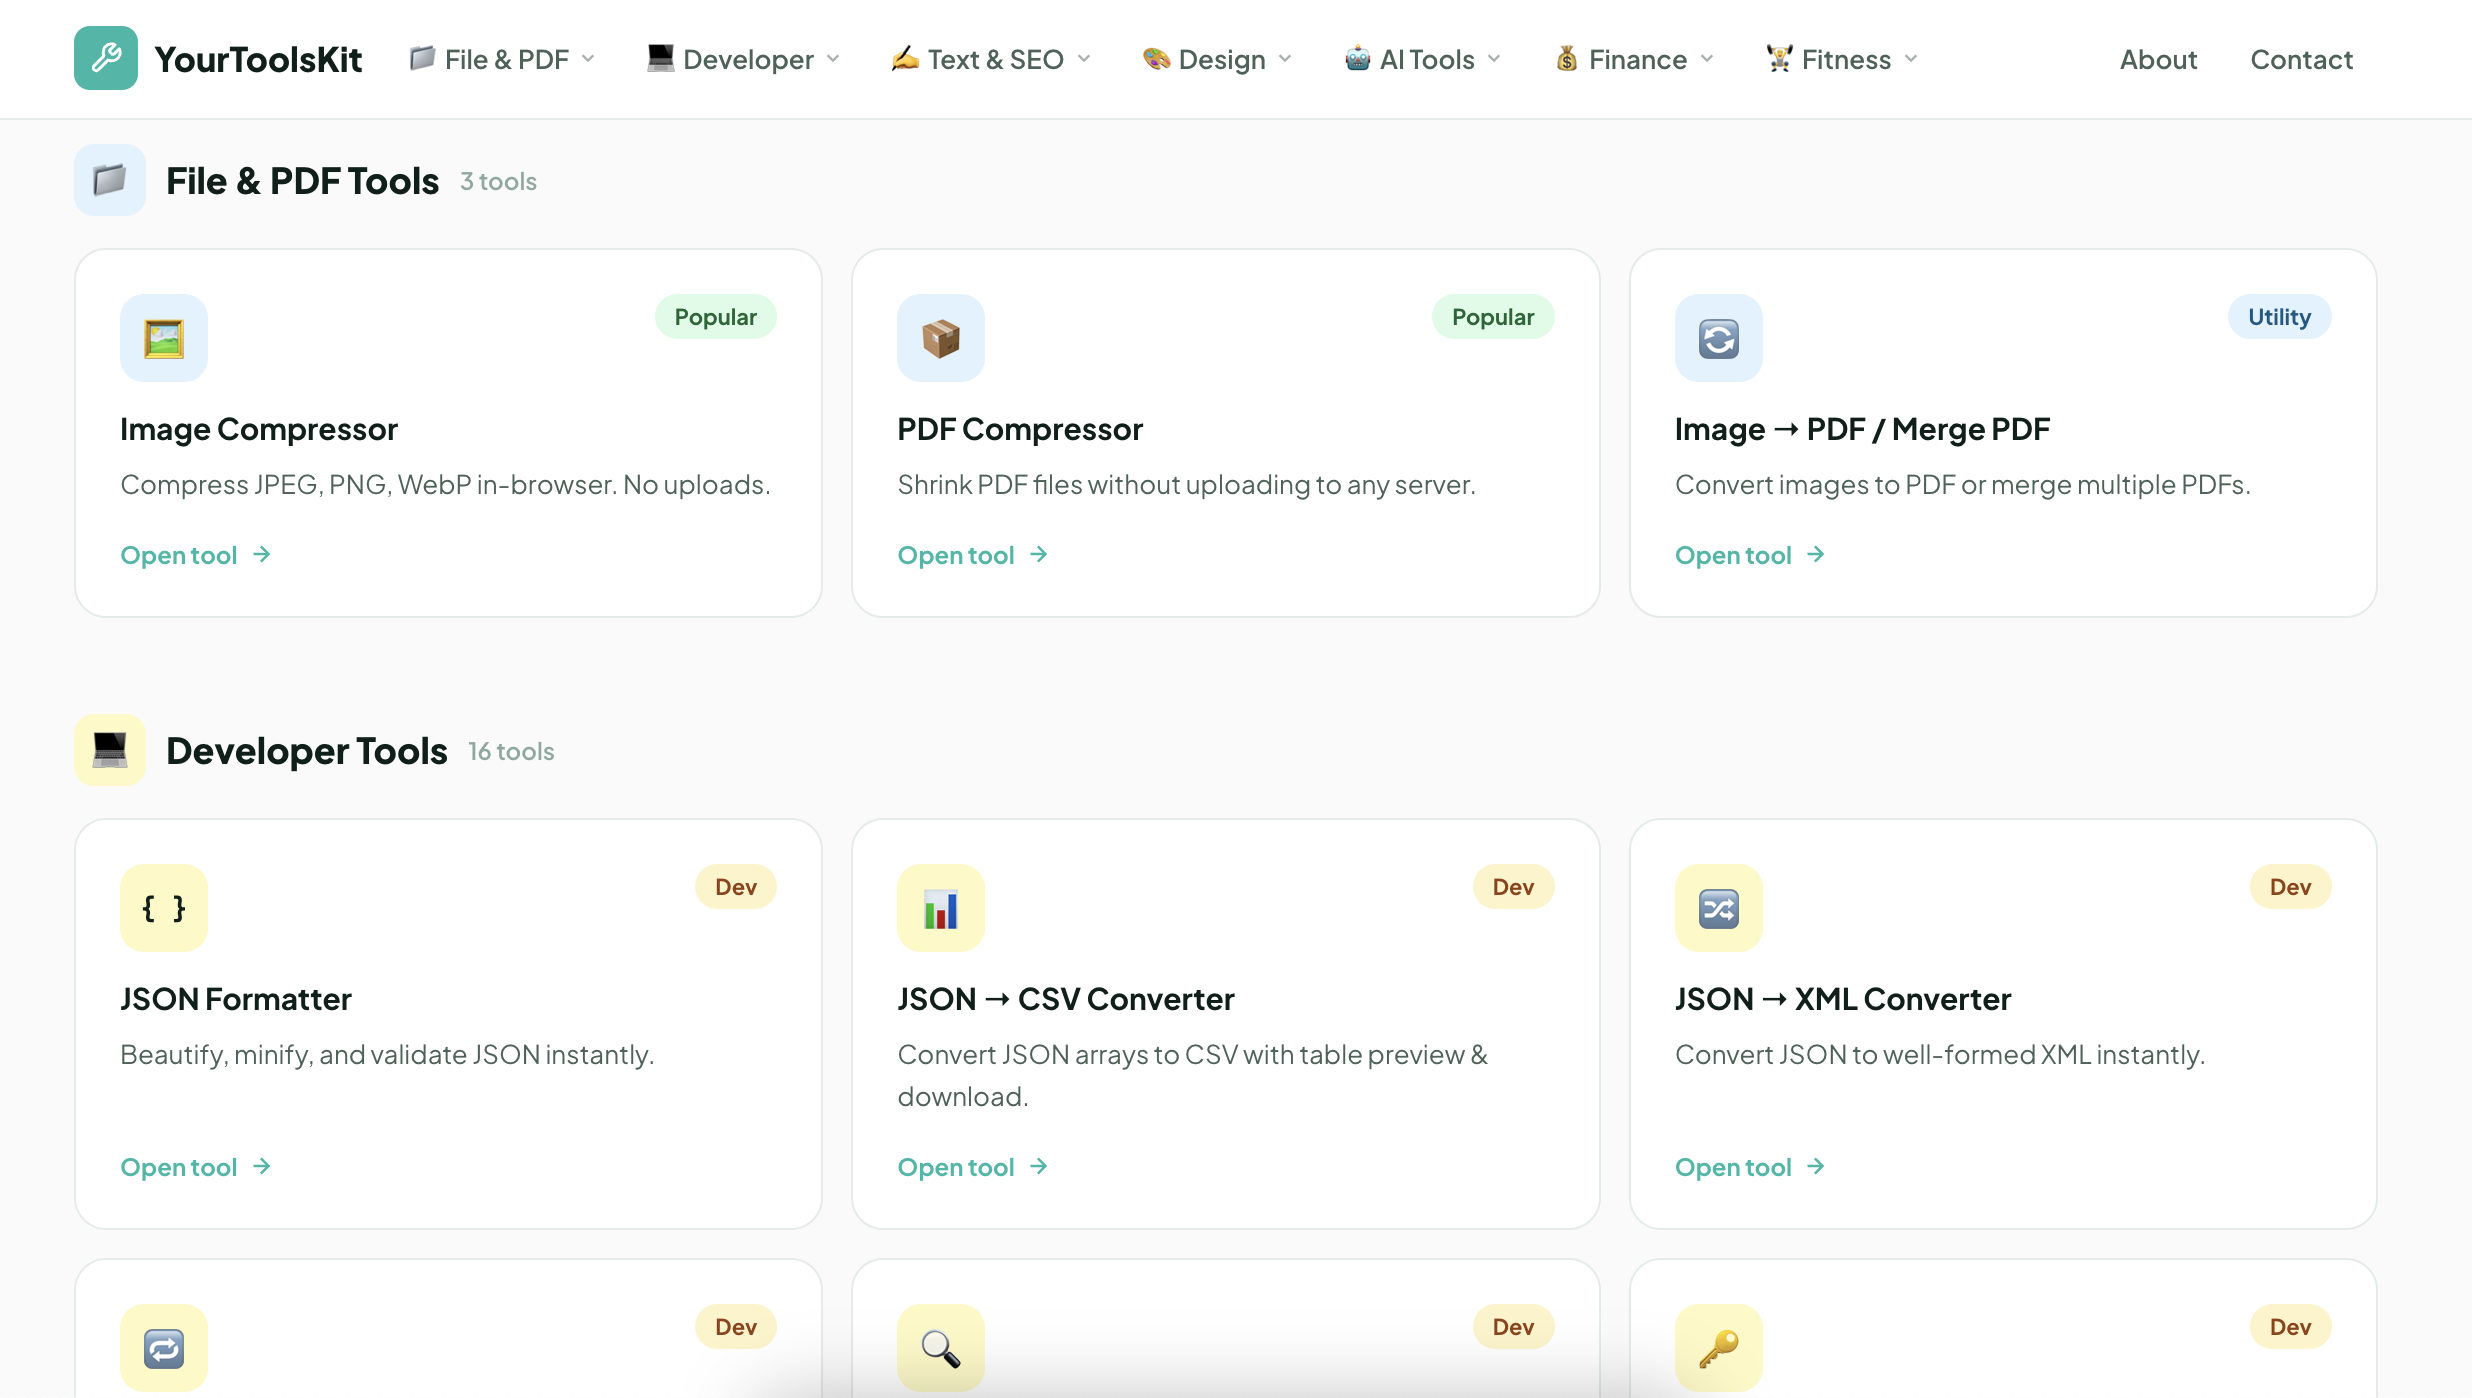Click the Image Compressor picture icon
The height and width of the screenshot is (1398, 2472).
coord(164,338)
